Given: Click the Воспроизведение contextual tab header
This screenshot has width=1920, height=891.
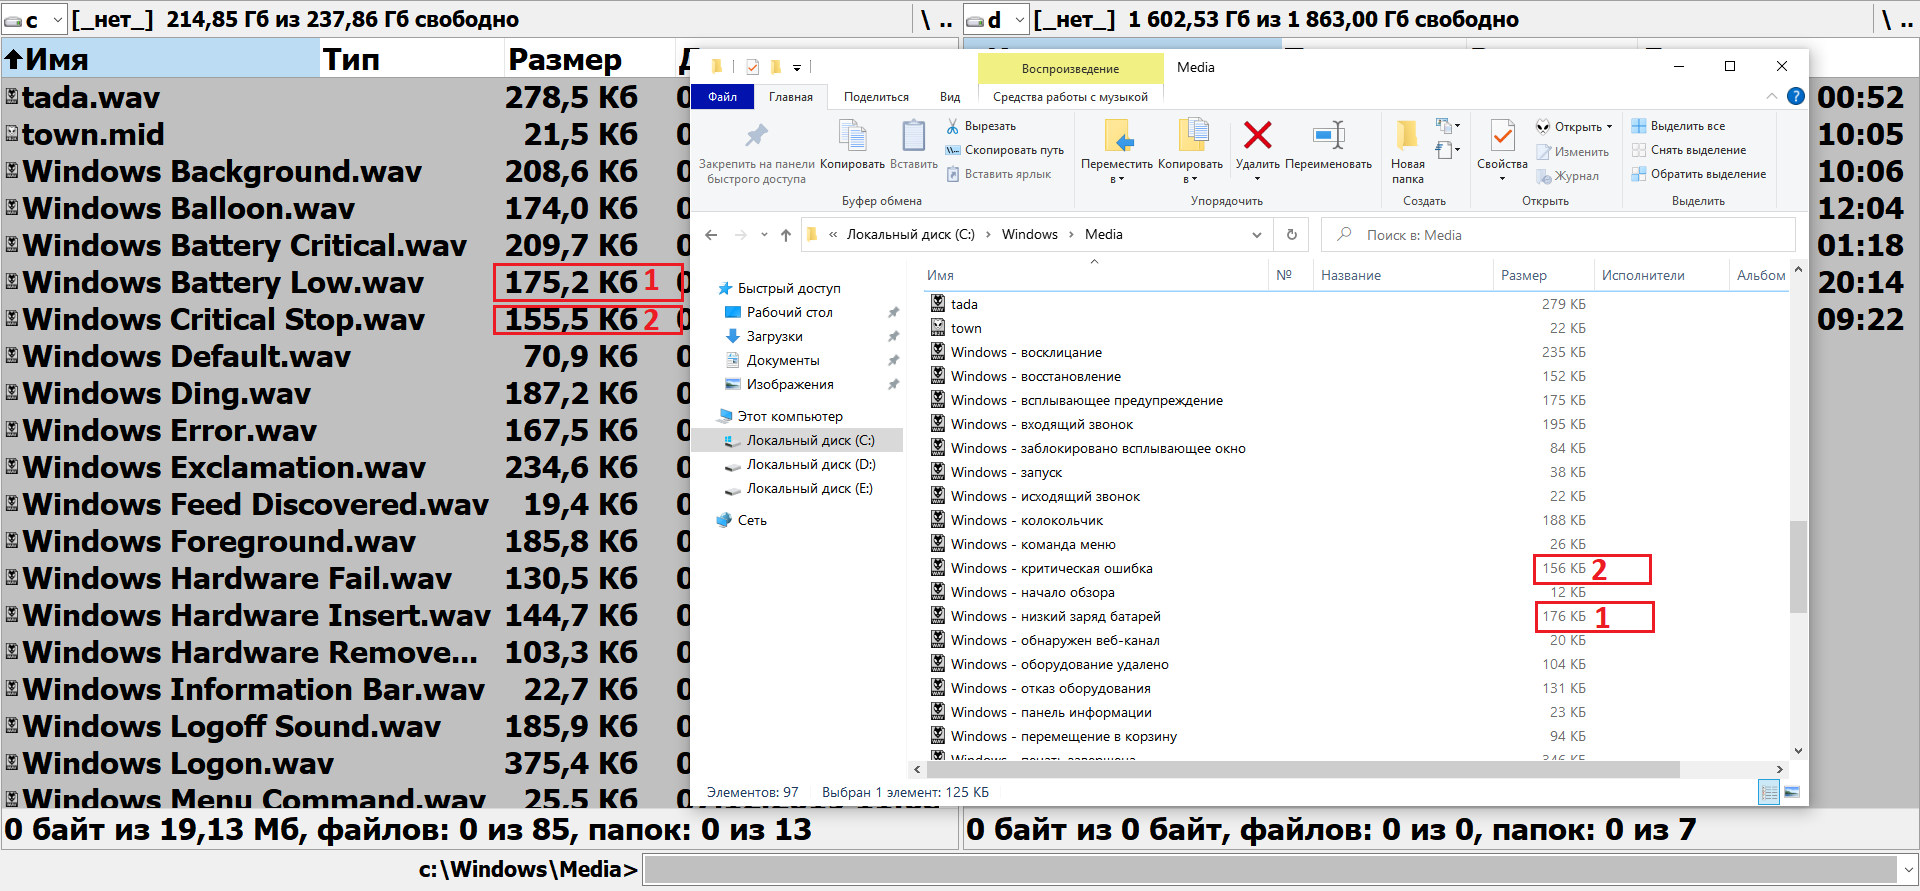Looking at the screenshot, I should pos(1070,68).
